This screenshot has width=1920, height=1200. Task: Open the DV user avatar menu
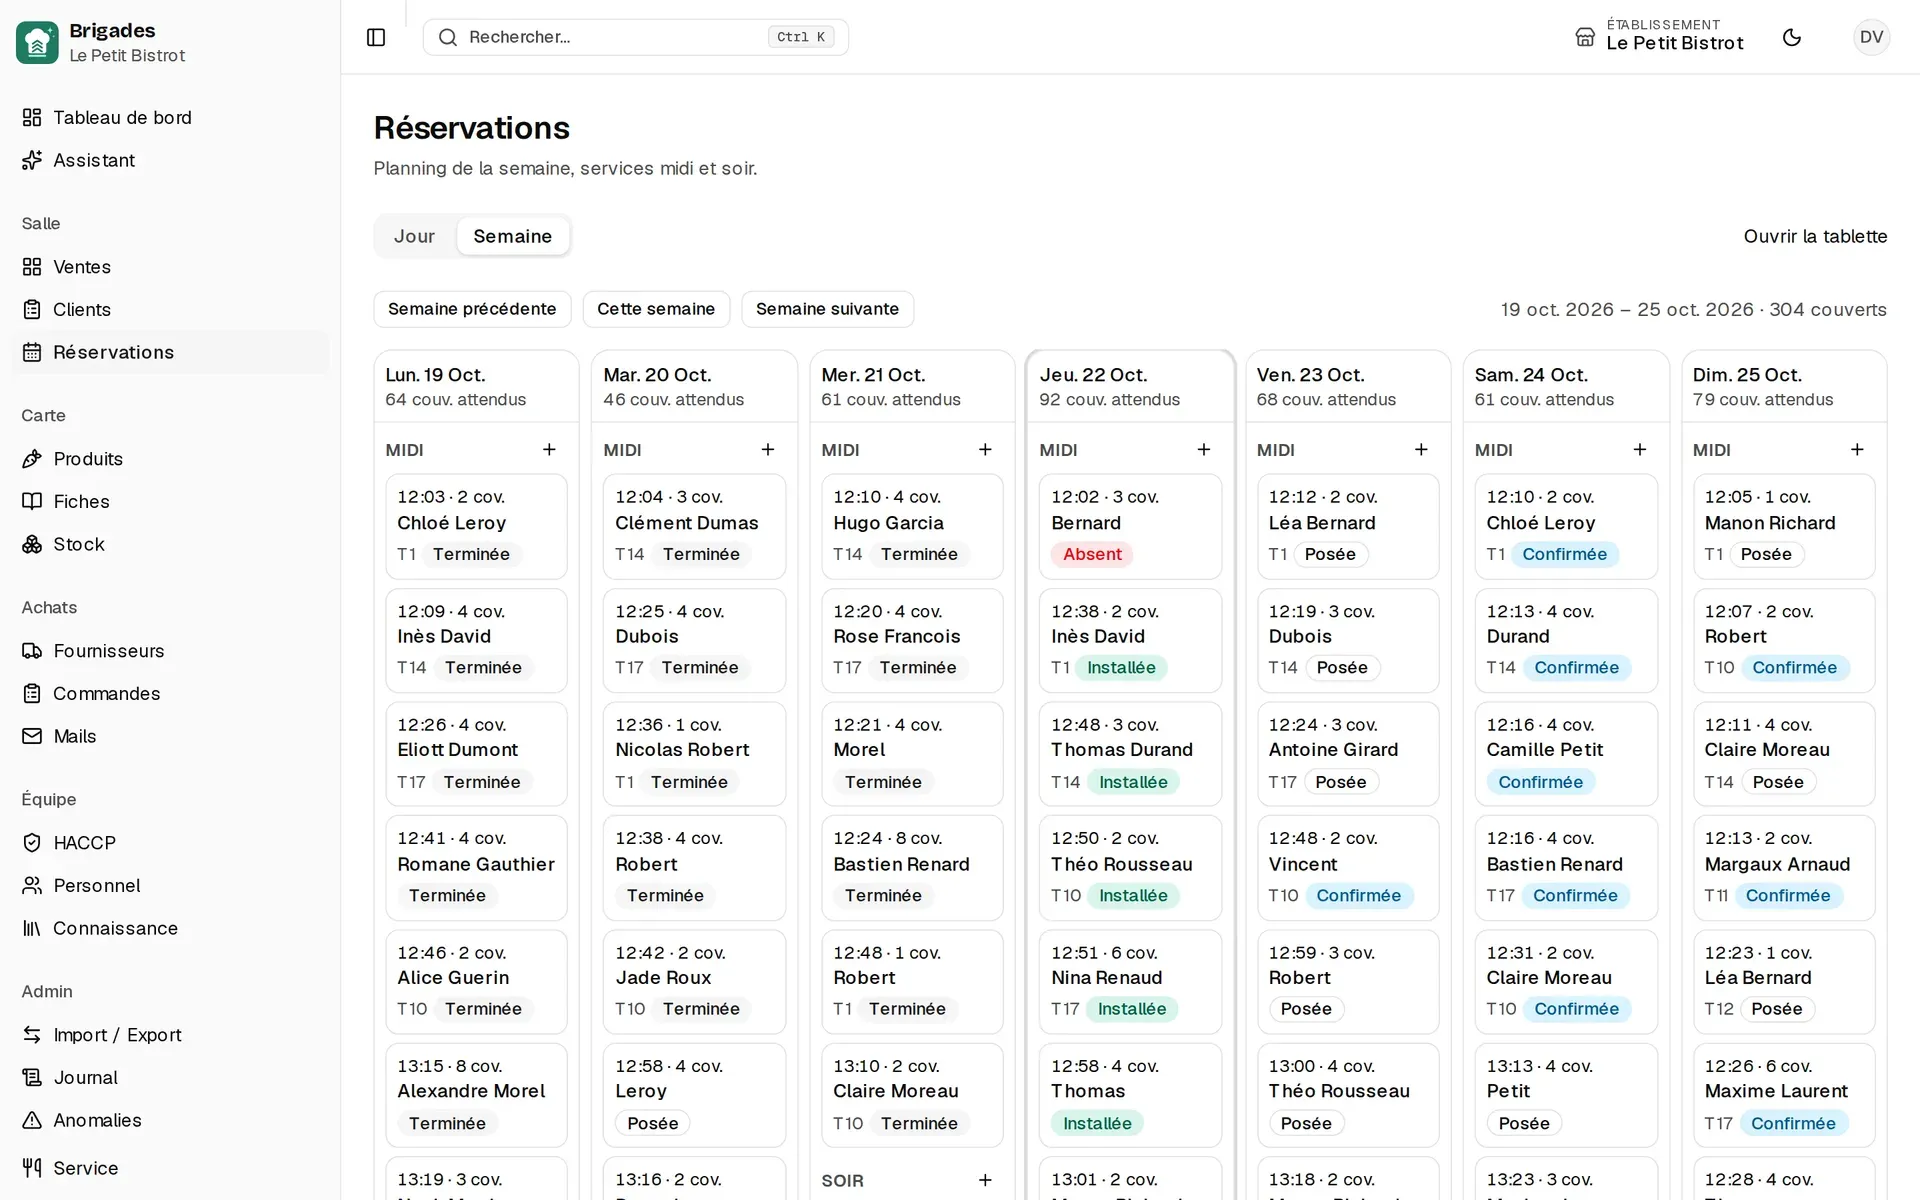[x=1871, y=37]
